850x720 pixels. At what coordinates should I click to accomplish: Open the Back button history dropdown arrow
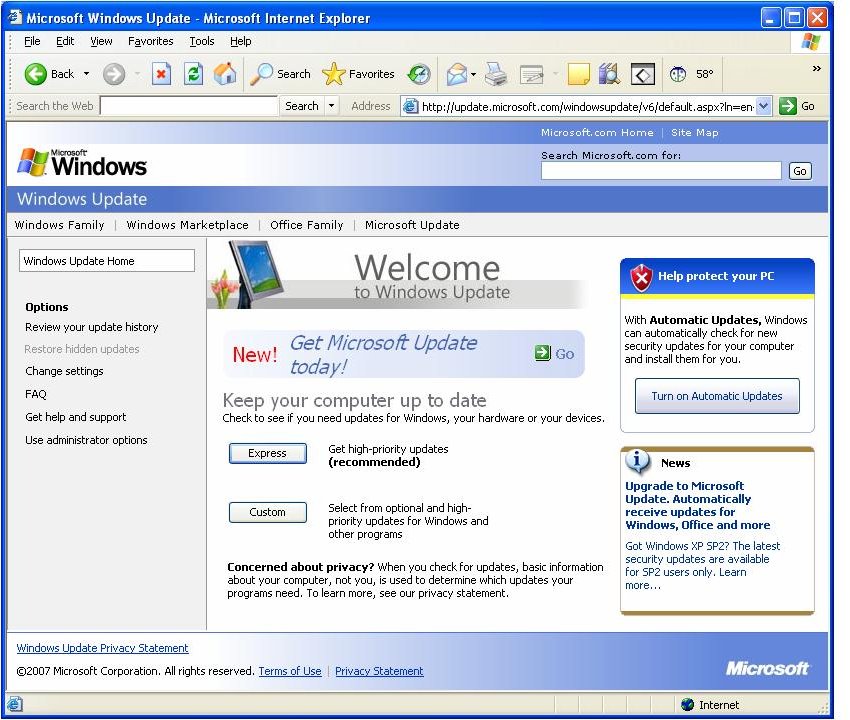click(x=86, y=74)
